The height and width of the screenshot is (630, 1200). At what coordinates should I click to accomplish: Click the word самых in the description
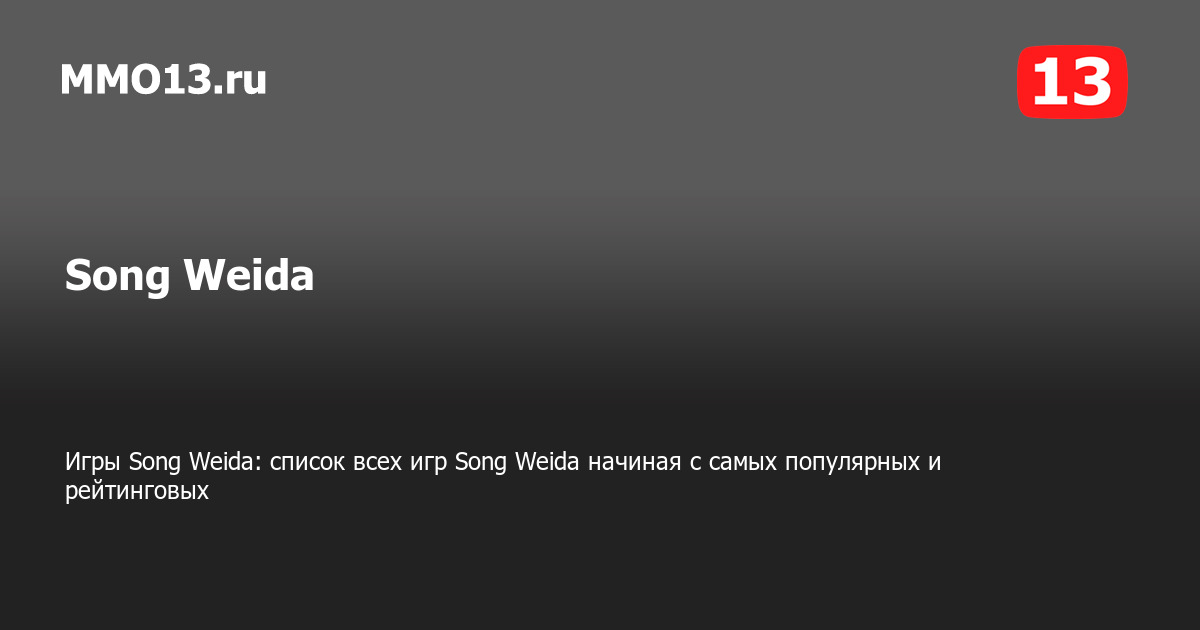(743, 464)
